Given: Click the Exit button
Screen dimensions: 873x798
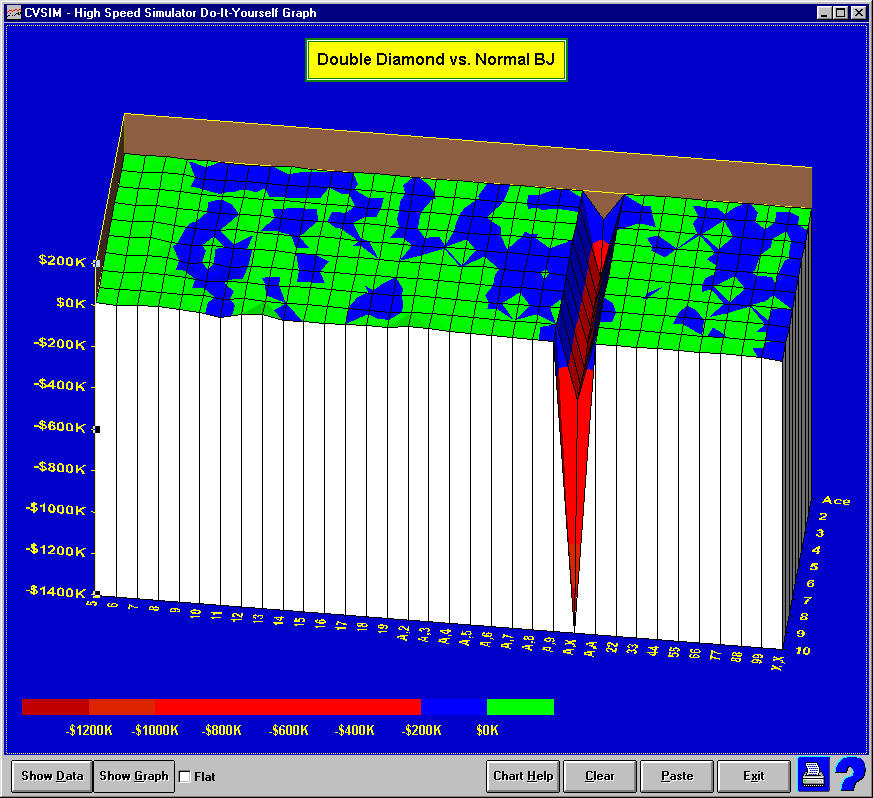Looking at the screenshot, I should click(753, 776).
